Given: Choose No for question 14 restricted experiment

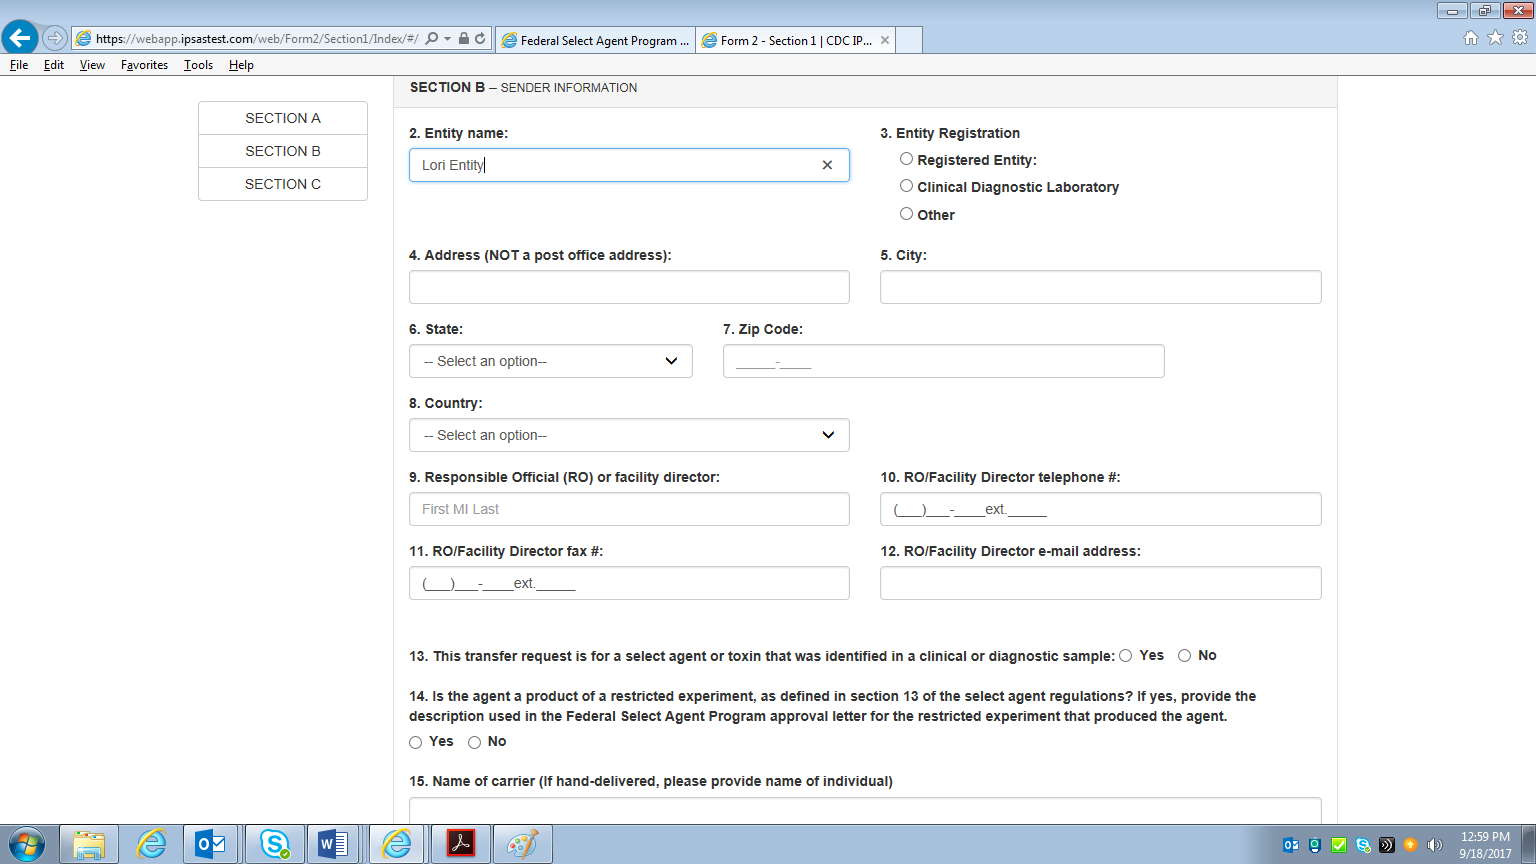Looking at the screenshot, I should click(475, 742).
